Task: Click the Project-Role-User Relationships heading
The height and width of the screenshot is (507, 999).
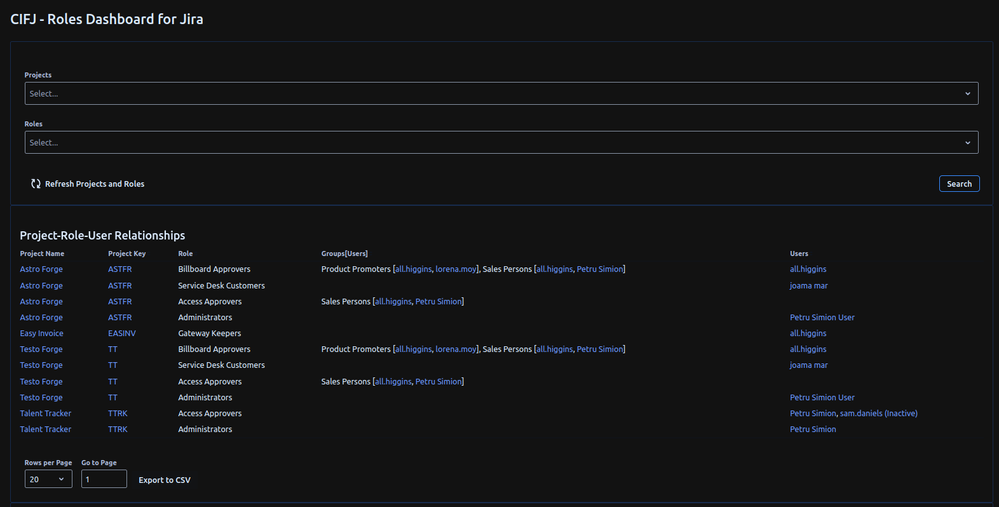Action: coord(103,236)
